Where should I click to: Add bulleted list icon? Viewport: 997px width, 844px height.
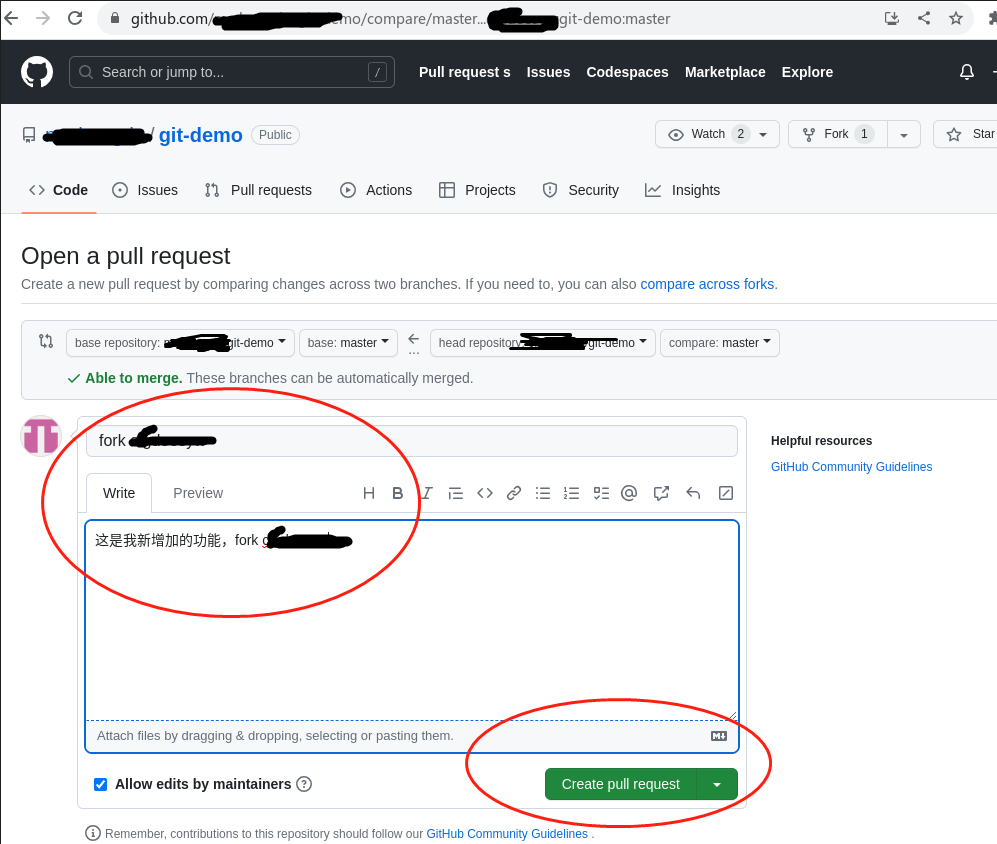542,493
